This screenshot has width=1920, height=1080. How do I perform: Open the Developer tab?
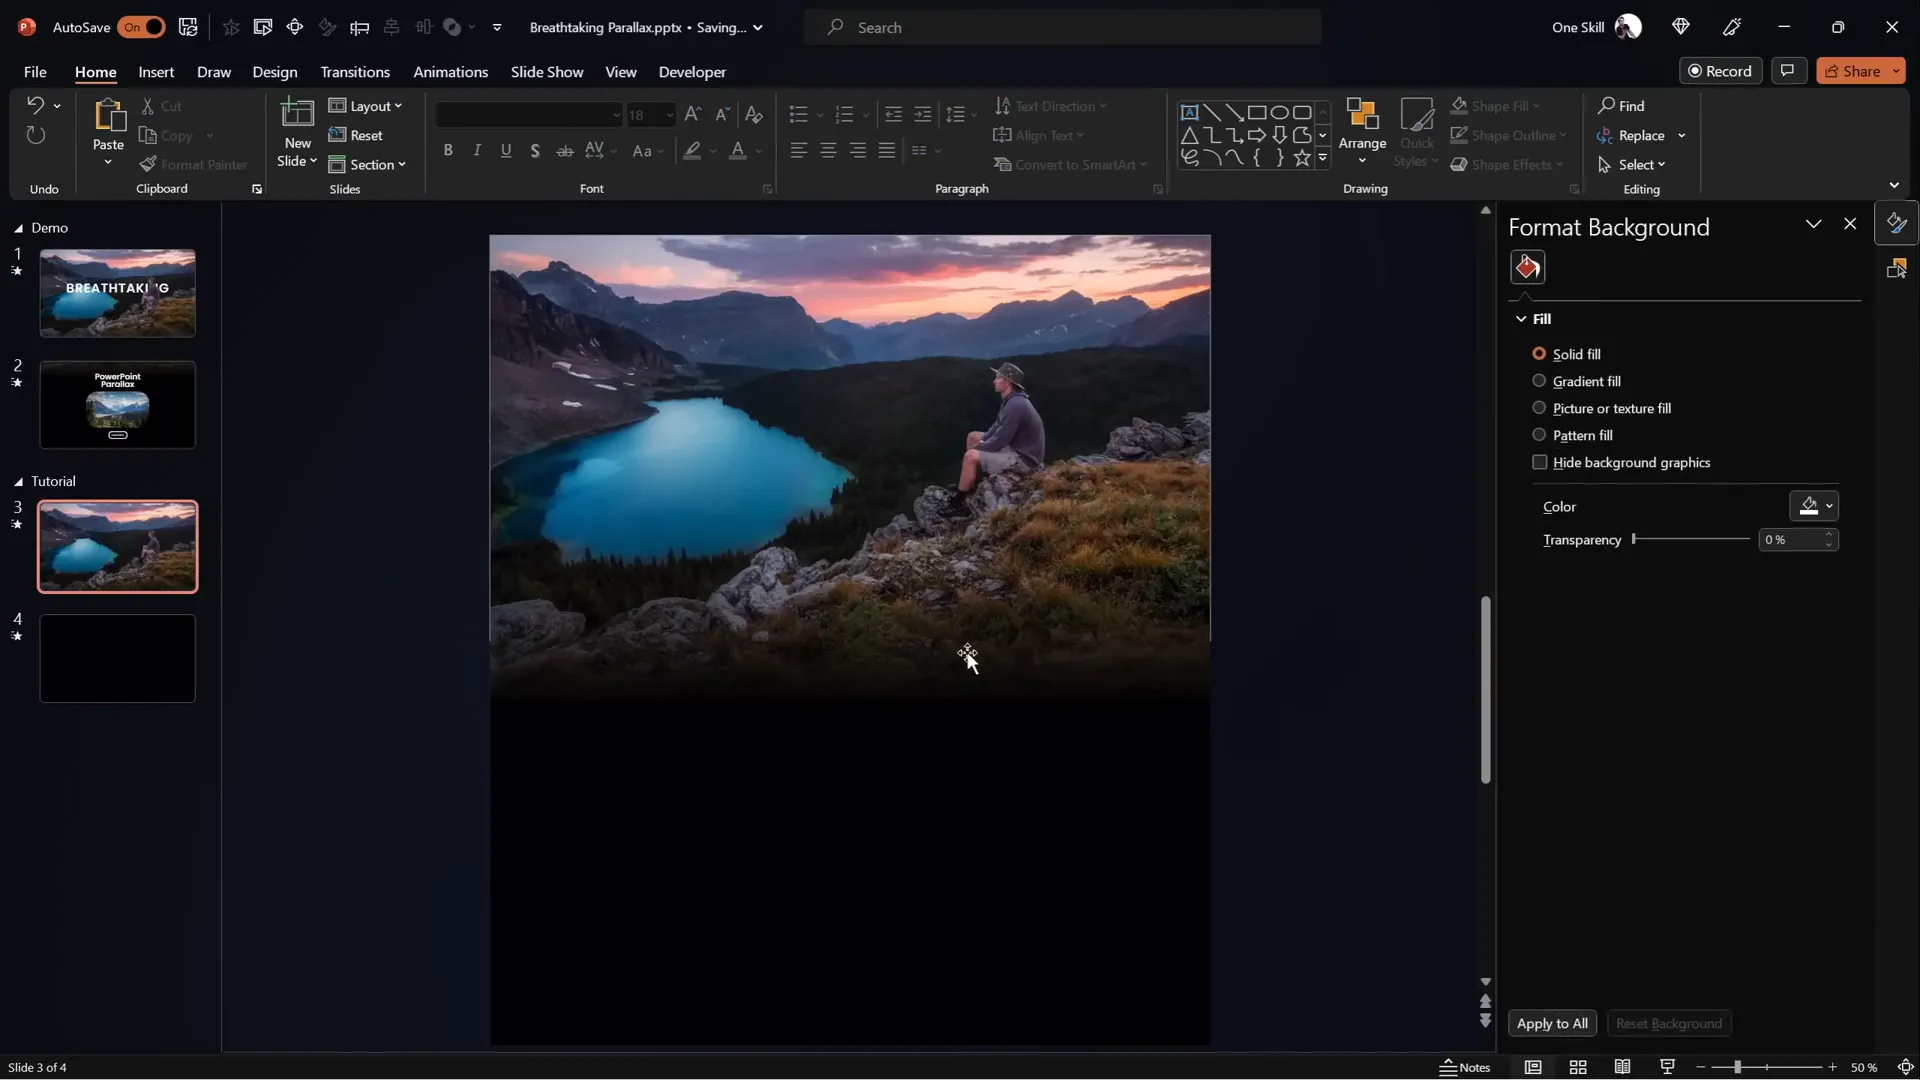click(x=691, y=72)
